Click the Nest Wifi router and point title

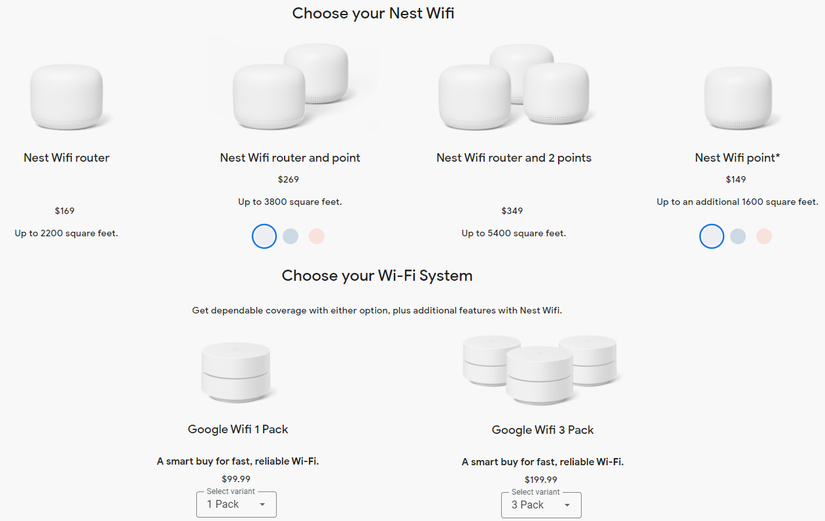pyautogui.click(x=290, y=158)
